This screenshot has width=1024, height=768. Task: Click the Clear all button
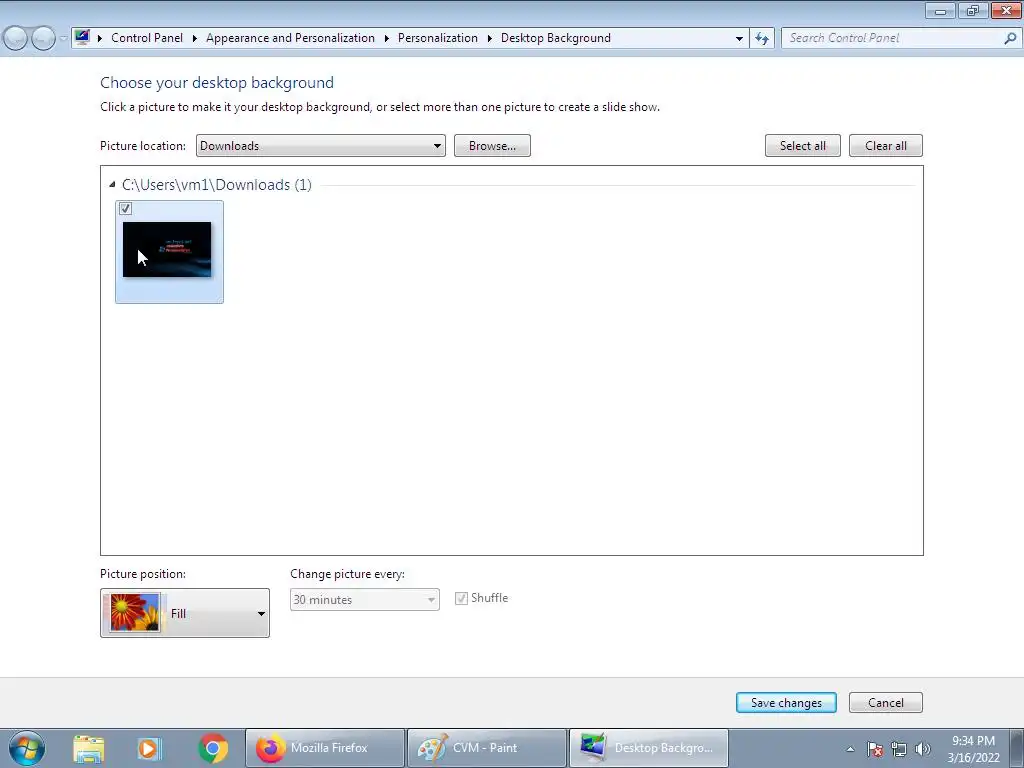(x=886, y=146)
